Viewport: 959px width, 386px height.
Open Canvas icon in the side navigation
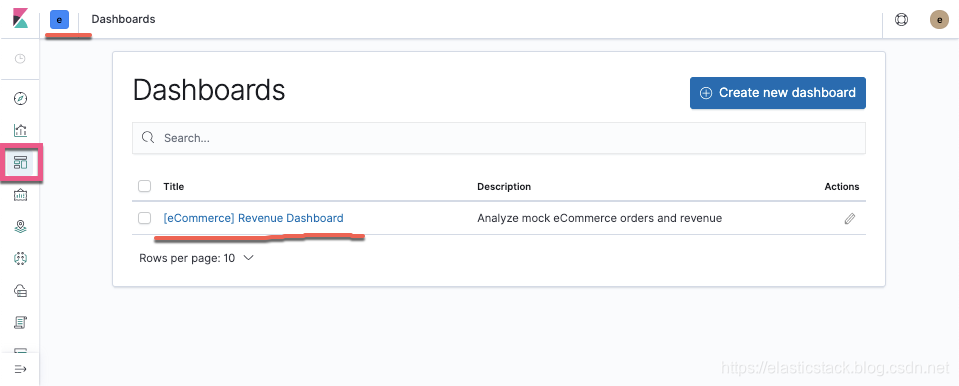tap(20, 195)
